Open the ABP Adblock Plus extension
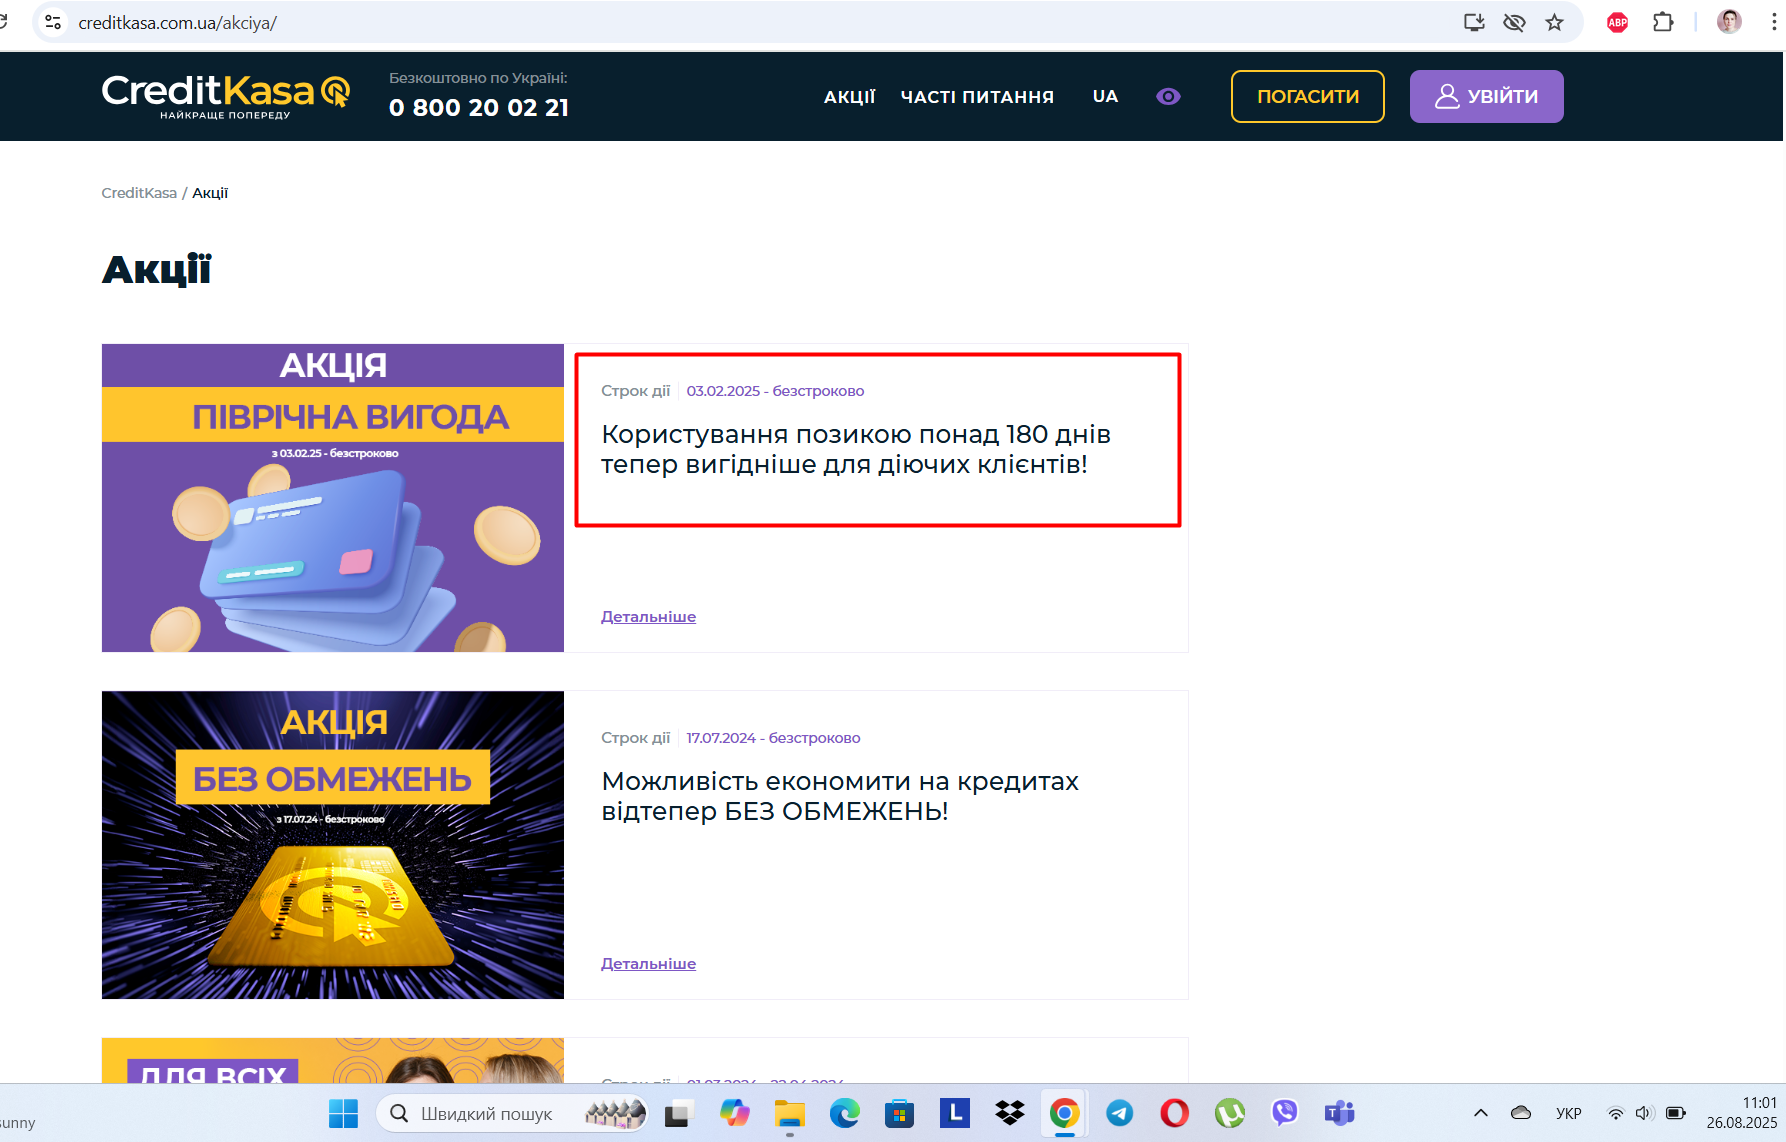This screenshot has width=1786, height=1142. tap(1617, 22)
